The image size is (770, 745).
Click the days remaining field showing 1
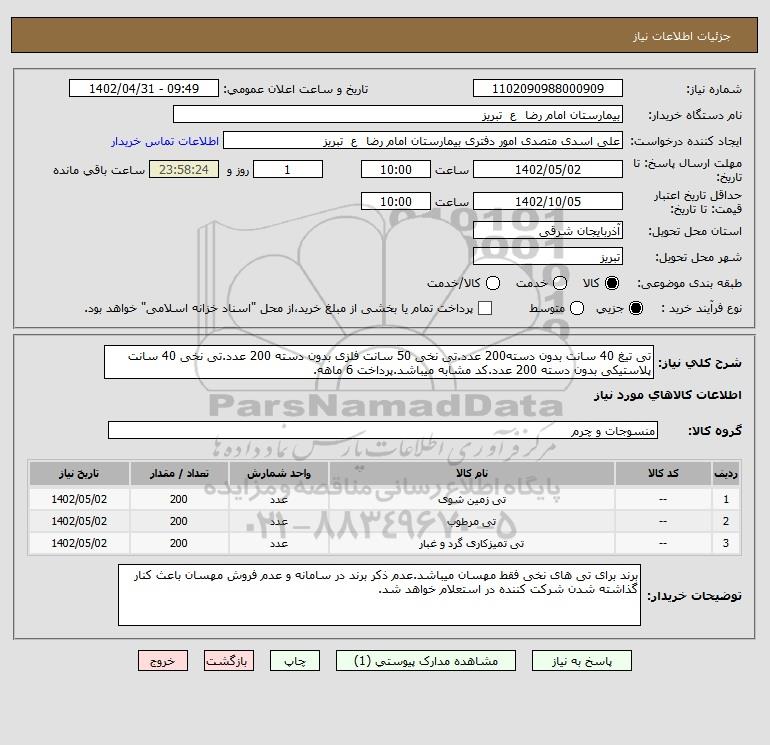tap(288, 169)
